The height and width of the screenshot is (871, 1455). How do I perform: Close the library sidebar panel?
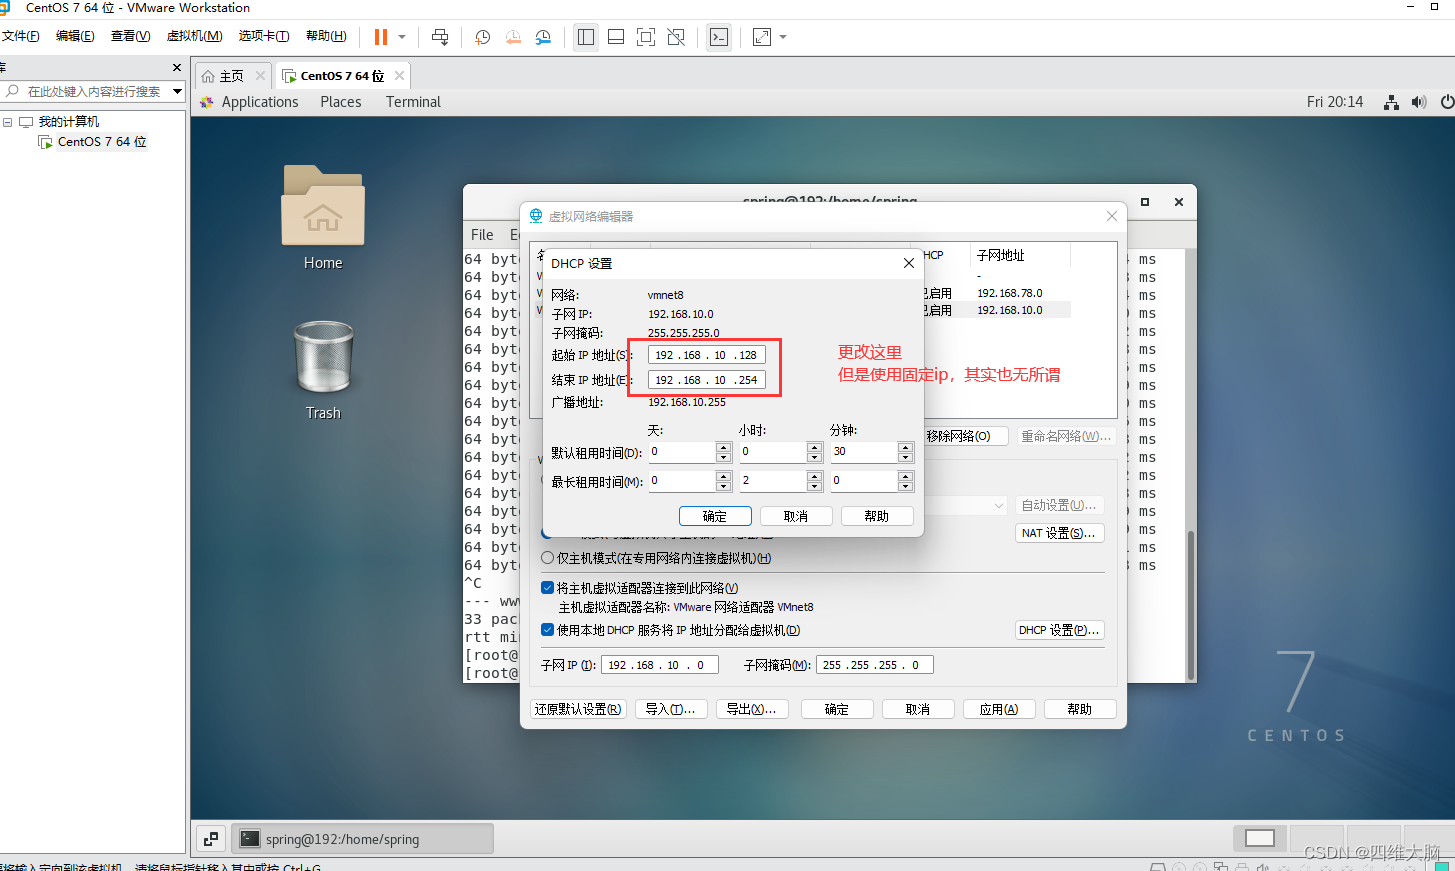pyautogui.click(x=177, y=67)
